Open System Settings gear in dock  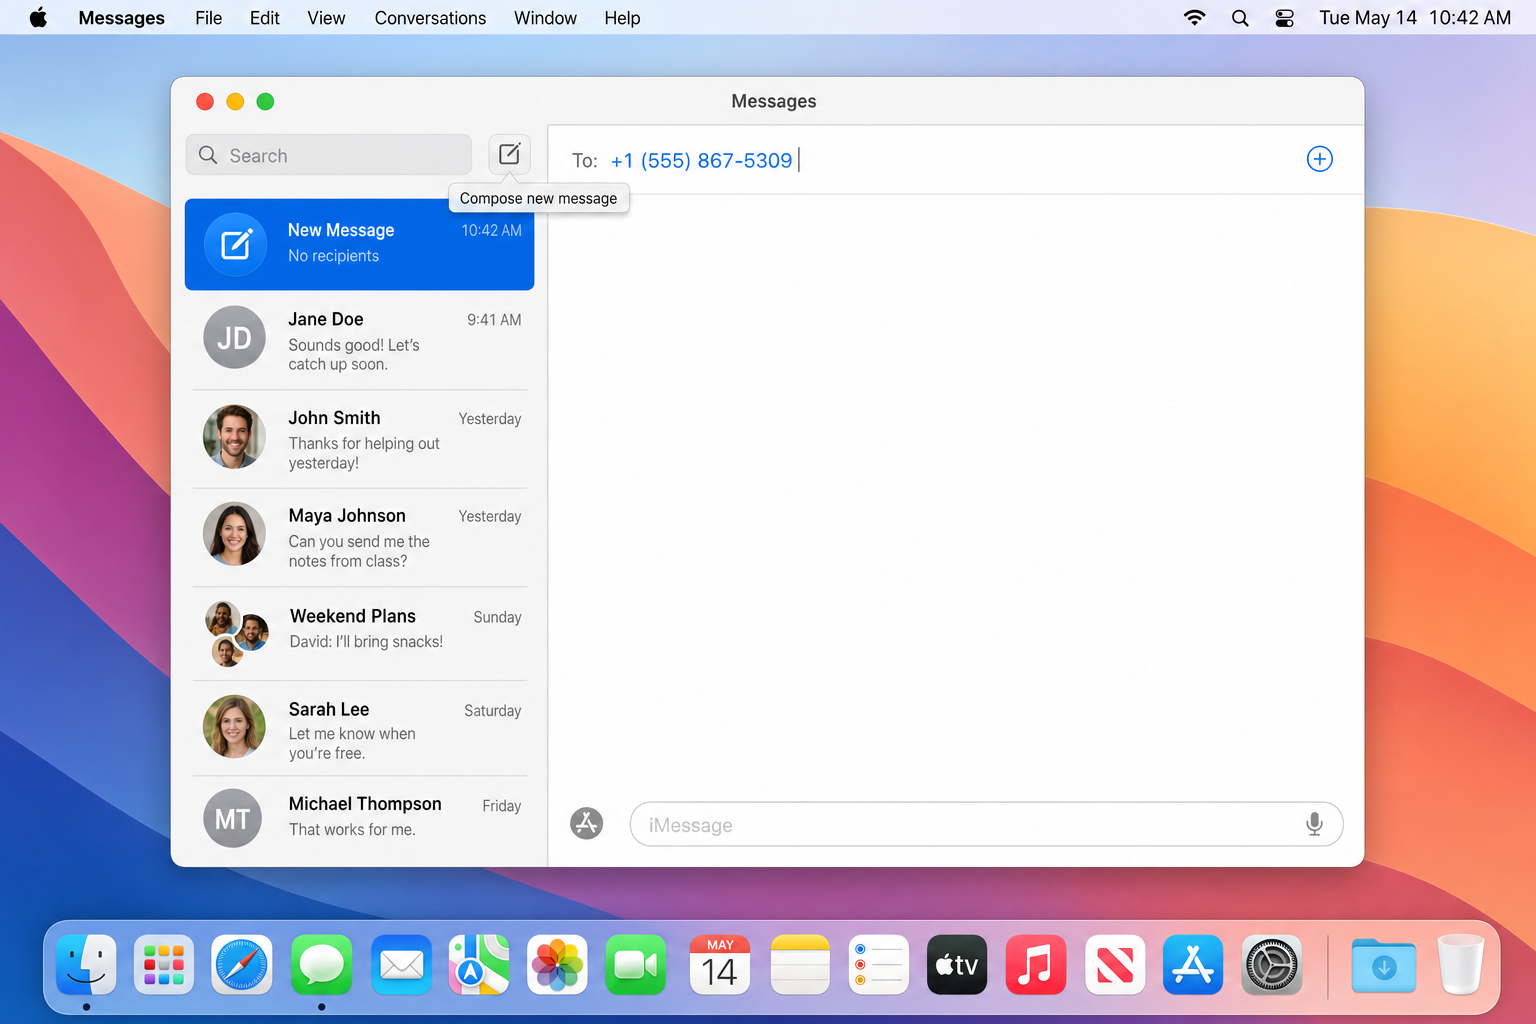click(1271, 965)
